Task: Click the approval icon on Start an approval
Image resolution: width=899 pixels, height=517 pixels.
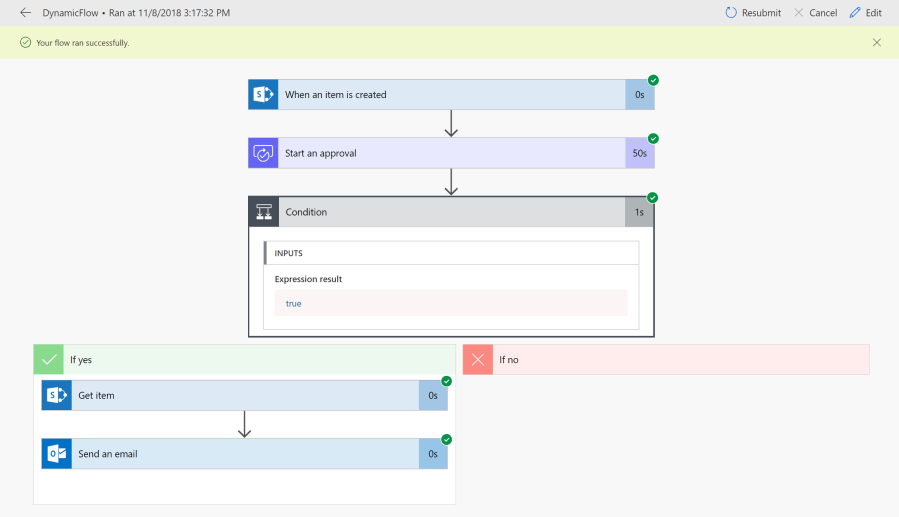Action: point(263,153)
